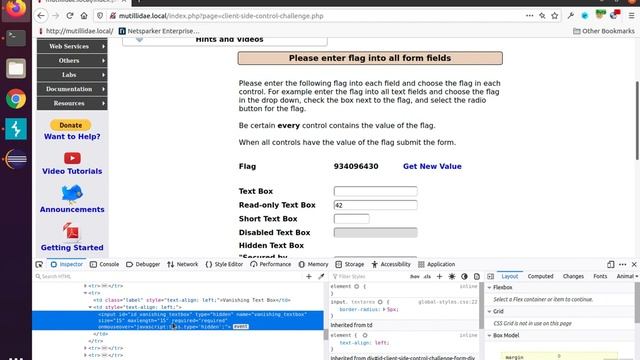Image resolution: width=640 pixels, height=360 pixels.
Task: Add a new CSS rule
Action: click(439, 276)
